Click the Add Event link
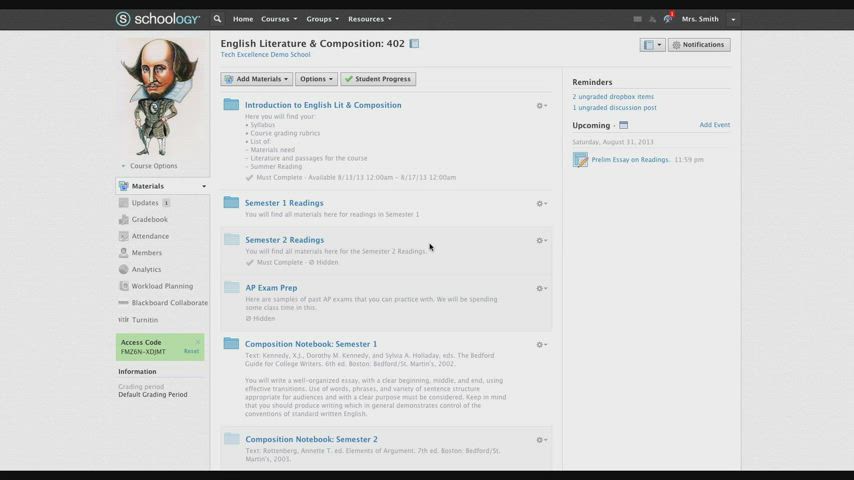854x480 pixels. tap(714, 125)
